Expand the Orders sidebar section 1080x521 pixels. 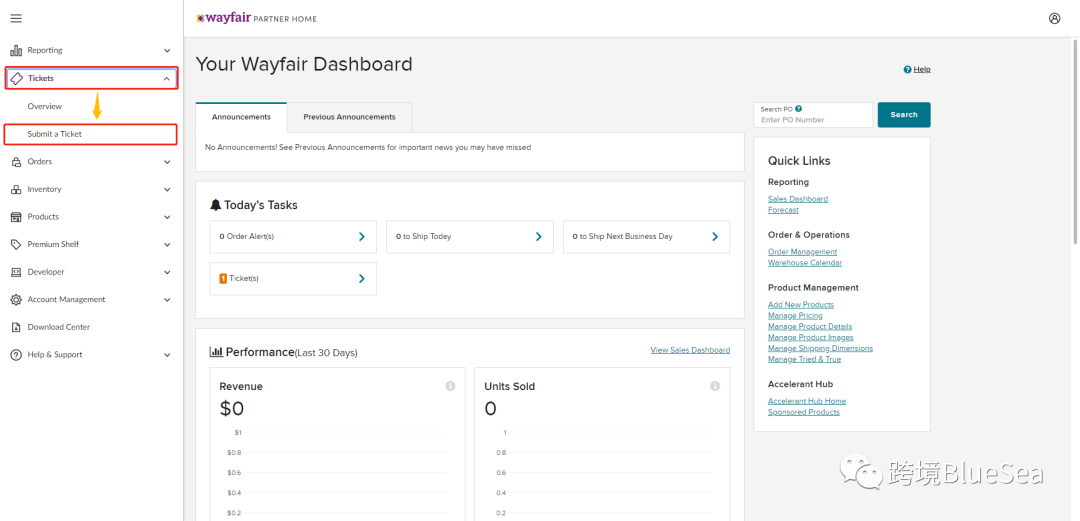click(x=167, y=161)
